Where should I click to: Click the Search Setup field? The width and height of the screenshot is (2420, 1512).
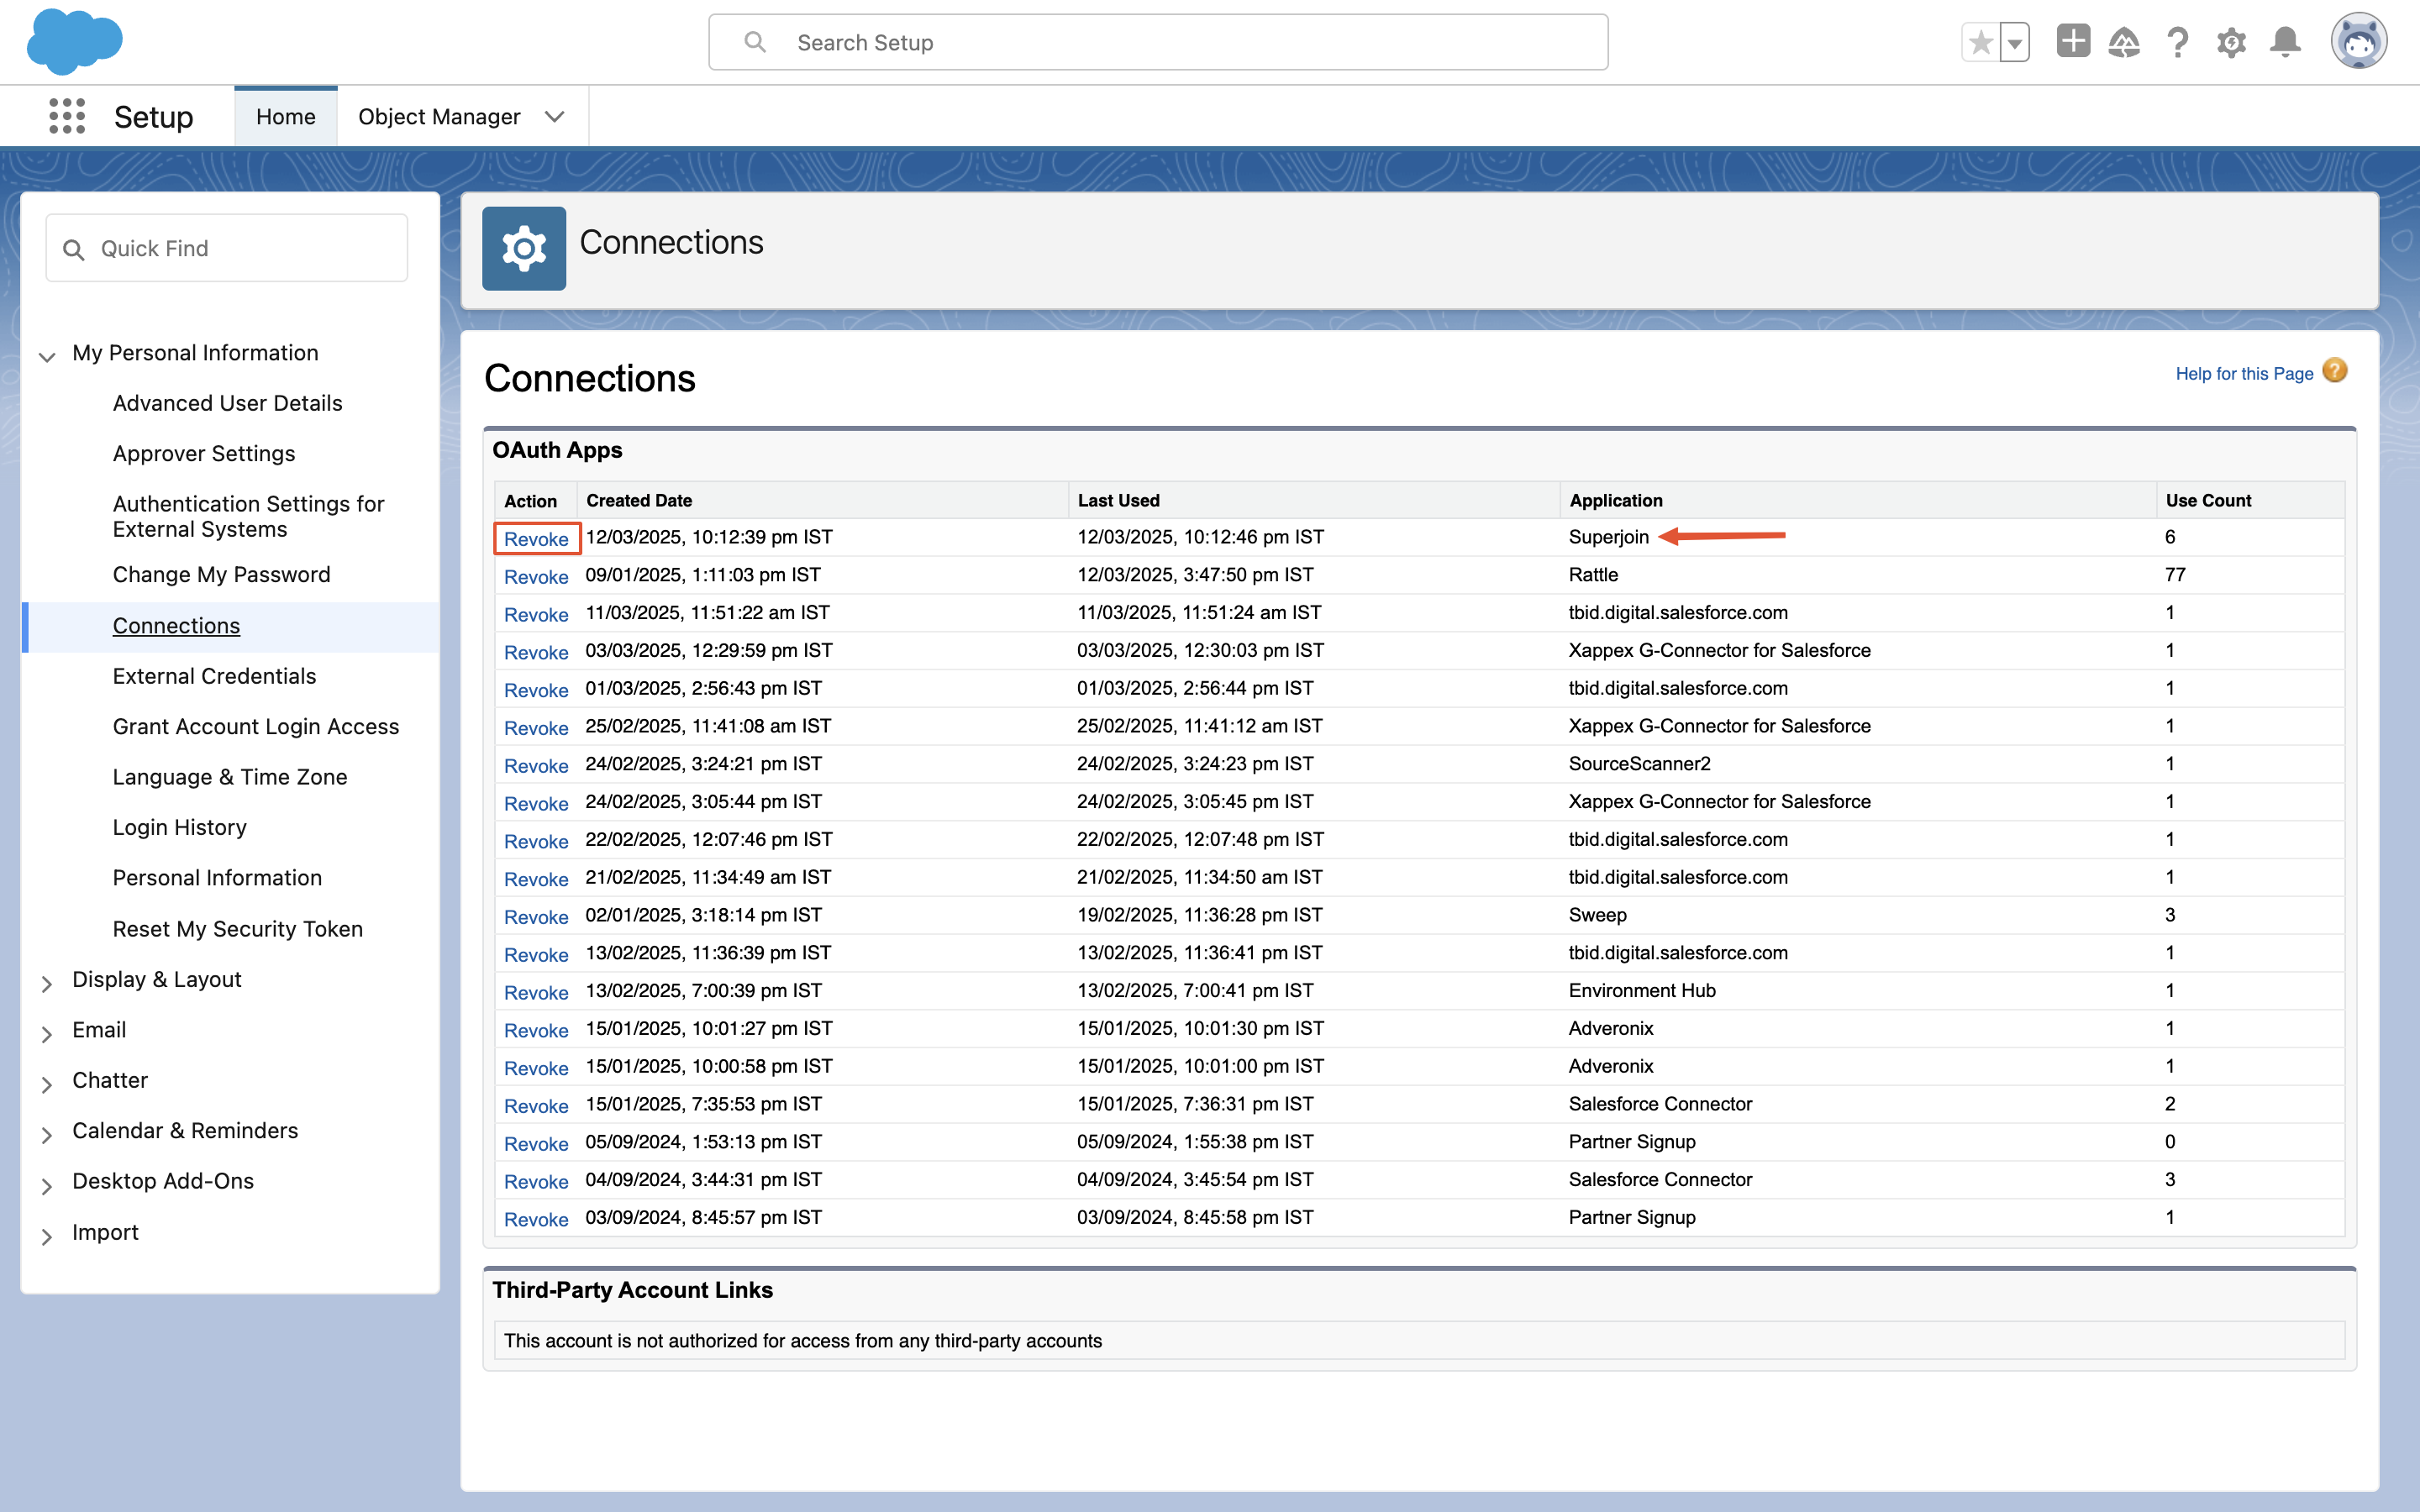1158,42
